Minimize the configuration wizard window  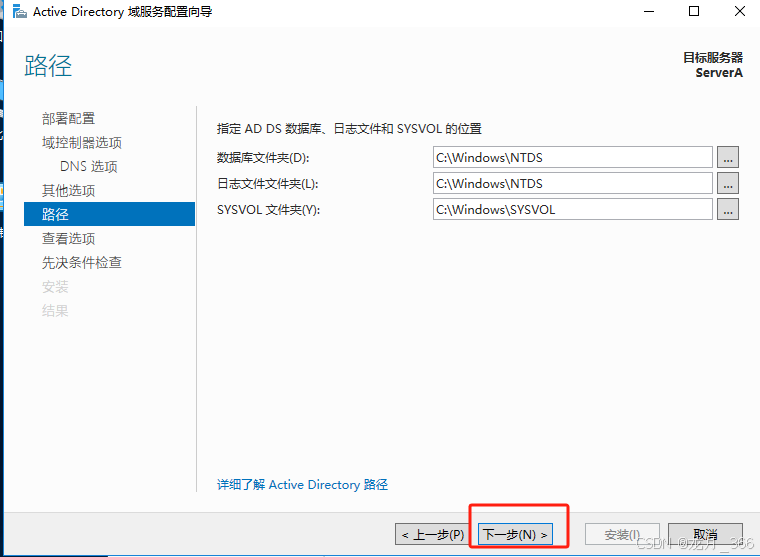coord(649,11)
